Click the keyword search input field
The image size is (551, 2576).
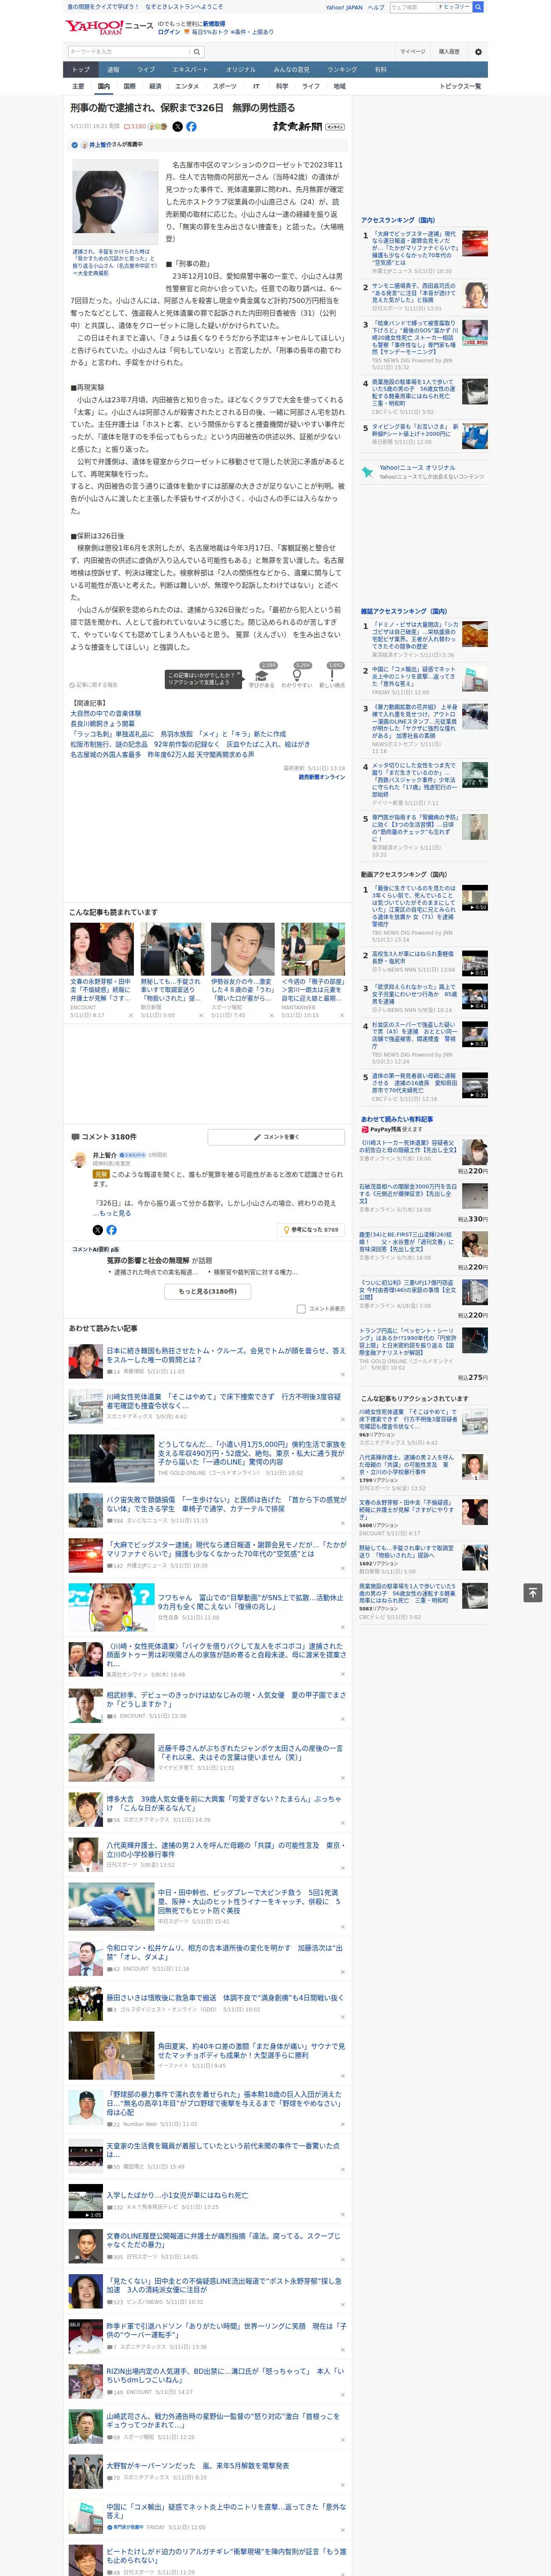click(x=129, y=52)
